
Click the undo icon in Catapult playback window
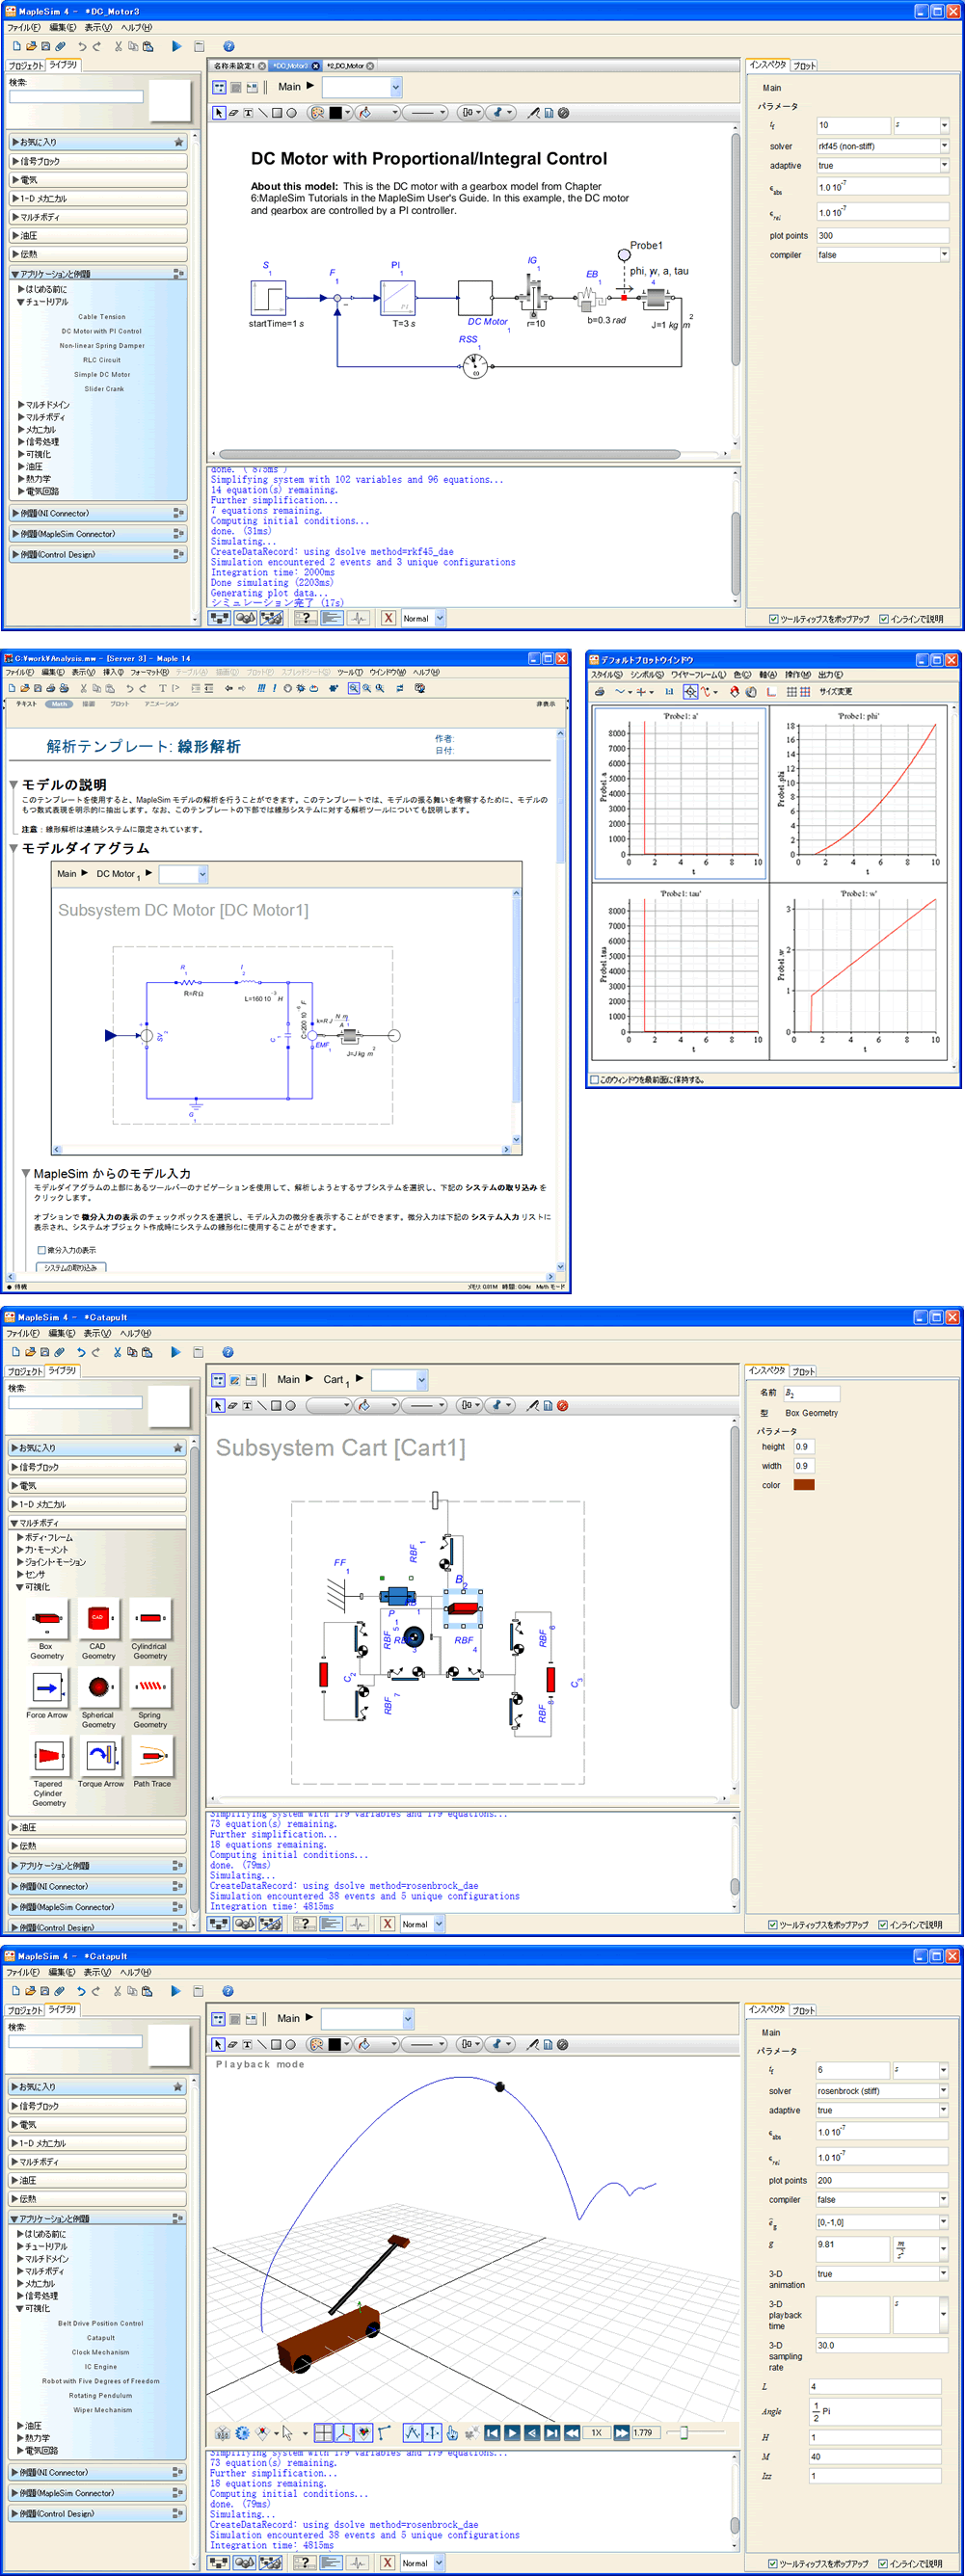coord(81,1991)
